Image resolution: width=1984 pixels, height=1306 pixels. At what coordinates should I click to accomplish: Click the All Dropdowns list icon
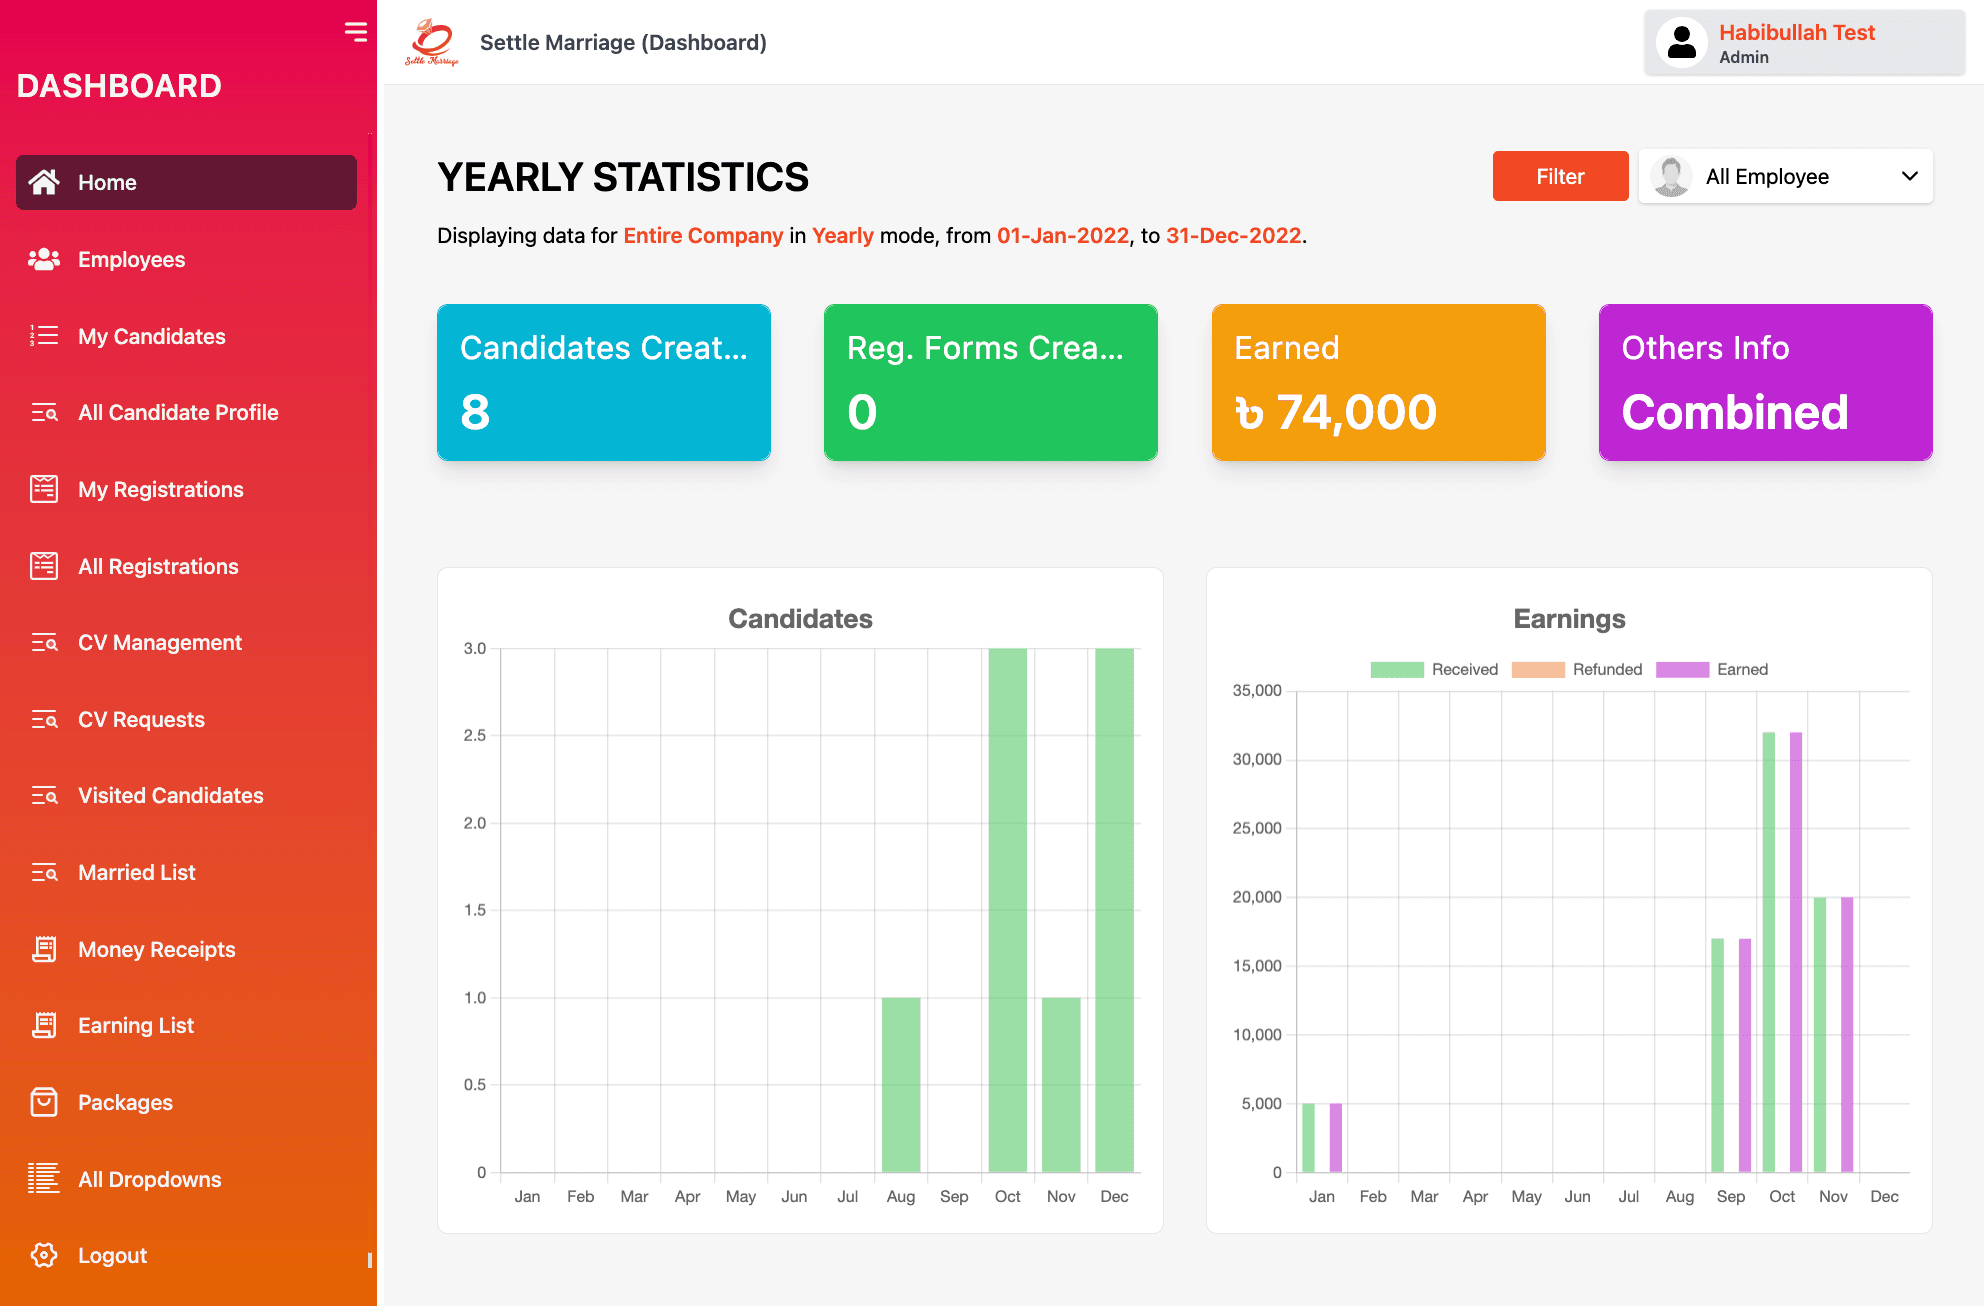[x=44, y=1179]
